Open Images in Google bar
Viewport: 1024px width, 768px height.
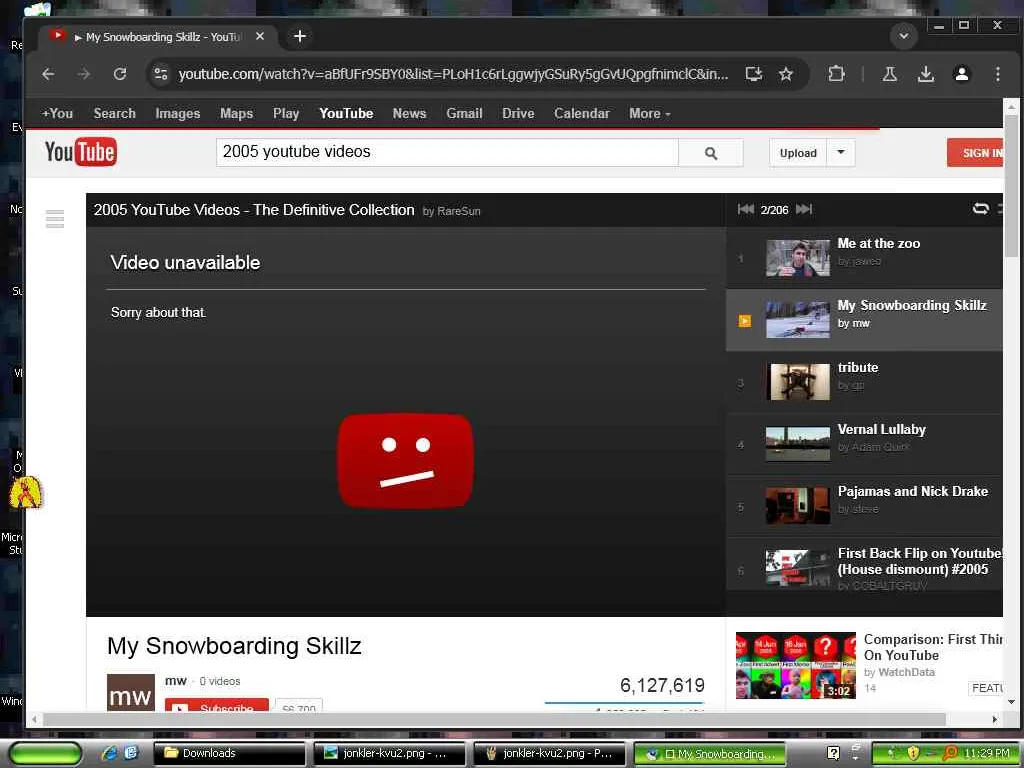(x=178, y=114)
